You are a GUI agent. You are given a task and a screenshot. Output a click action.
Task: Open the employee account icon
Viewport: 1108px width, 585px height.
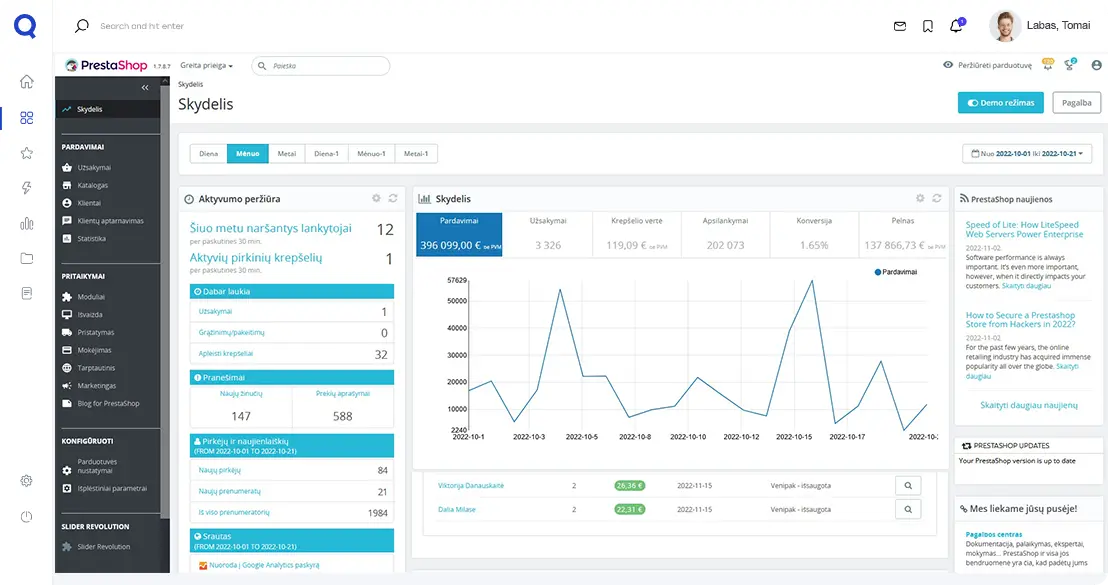tap(1096, 65)
